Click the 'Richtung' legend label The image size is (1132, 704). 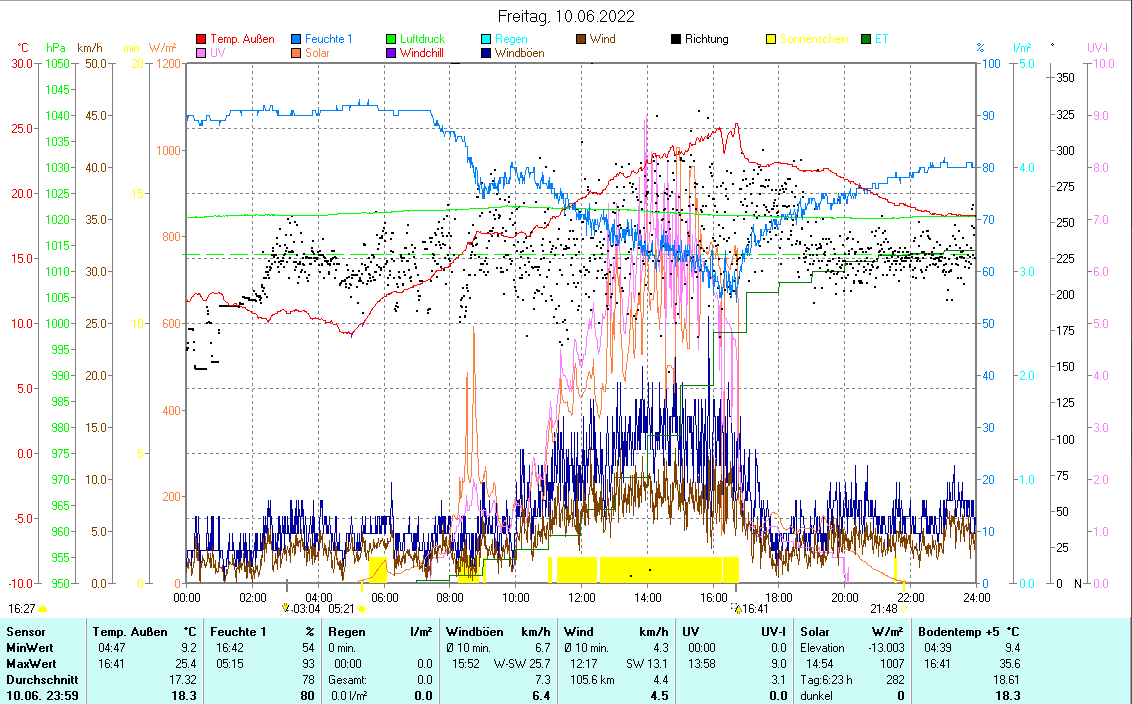pyautogui.click(x=707, y=39)
